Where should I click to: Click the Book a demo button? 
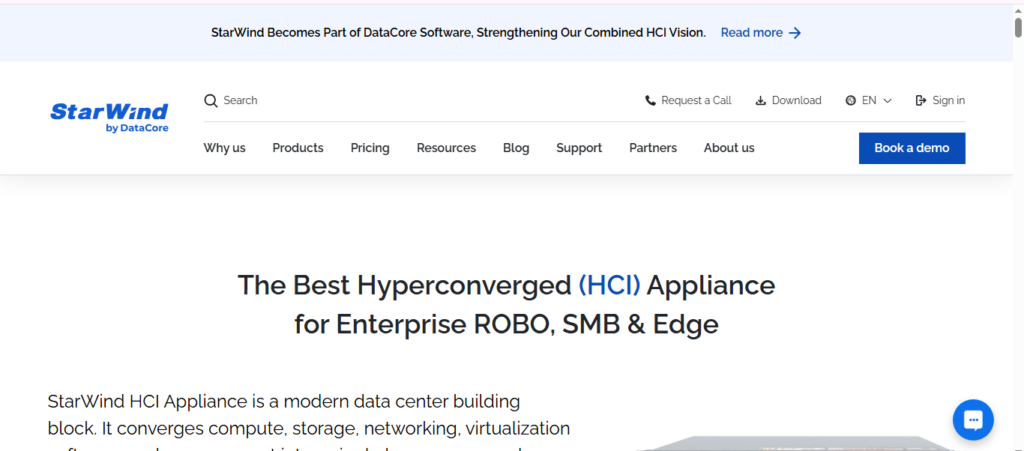[x=912, y=148]
